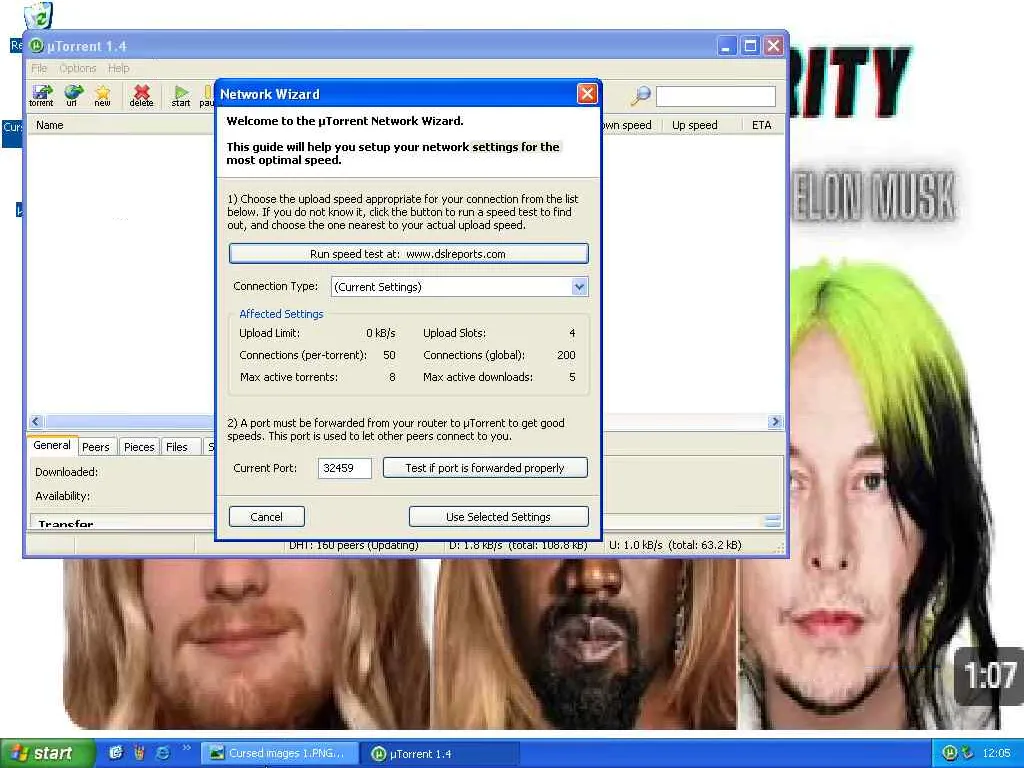Click the Cursed images 1.PNG taskbar button

coord(279,753)
